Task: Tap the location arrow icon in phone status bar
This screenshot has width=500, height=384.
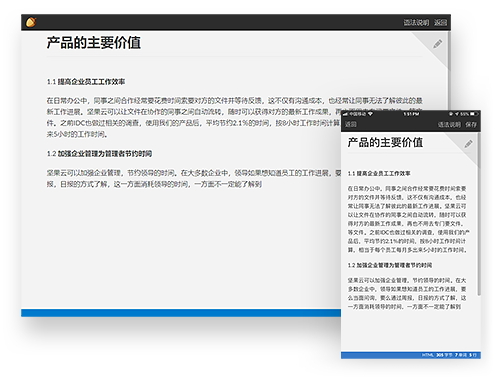Action: point(457,114)
